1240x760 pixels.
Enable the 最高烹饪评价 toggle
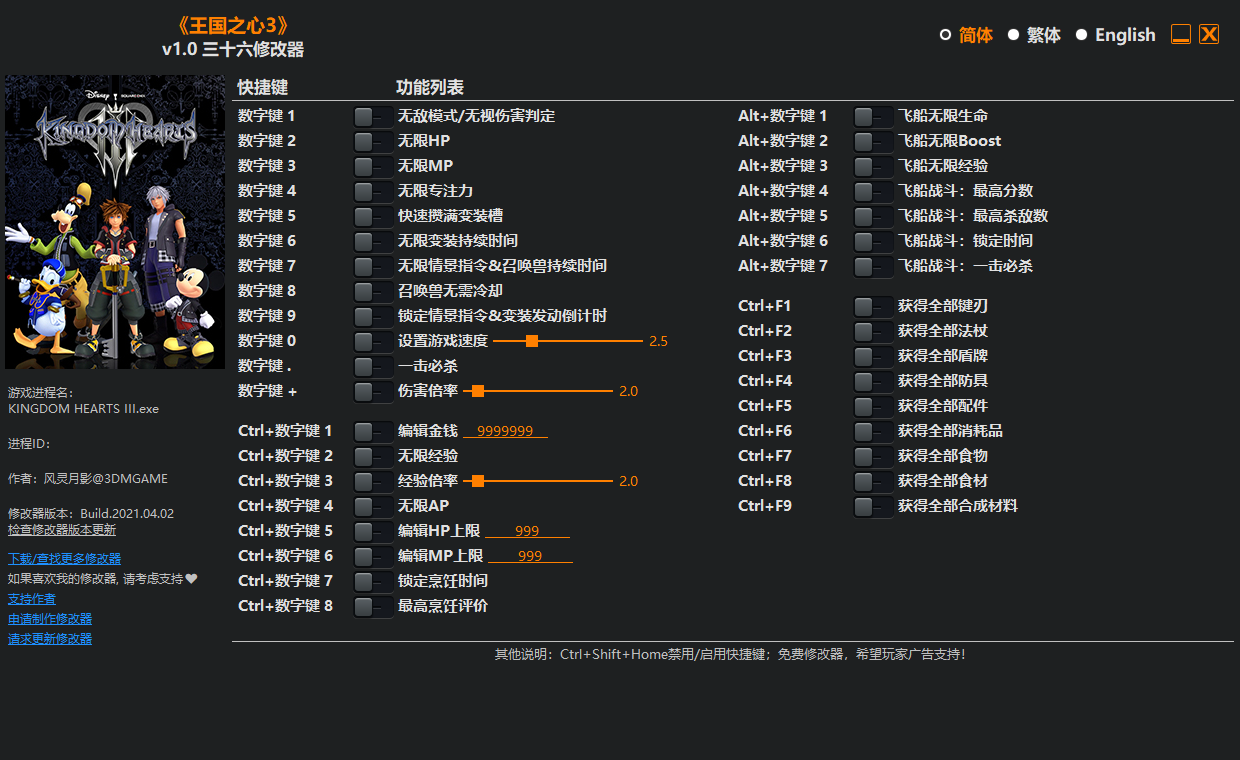(373, 606)
